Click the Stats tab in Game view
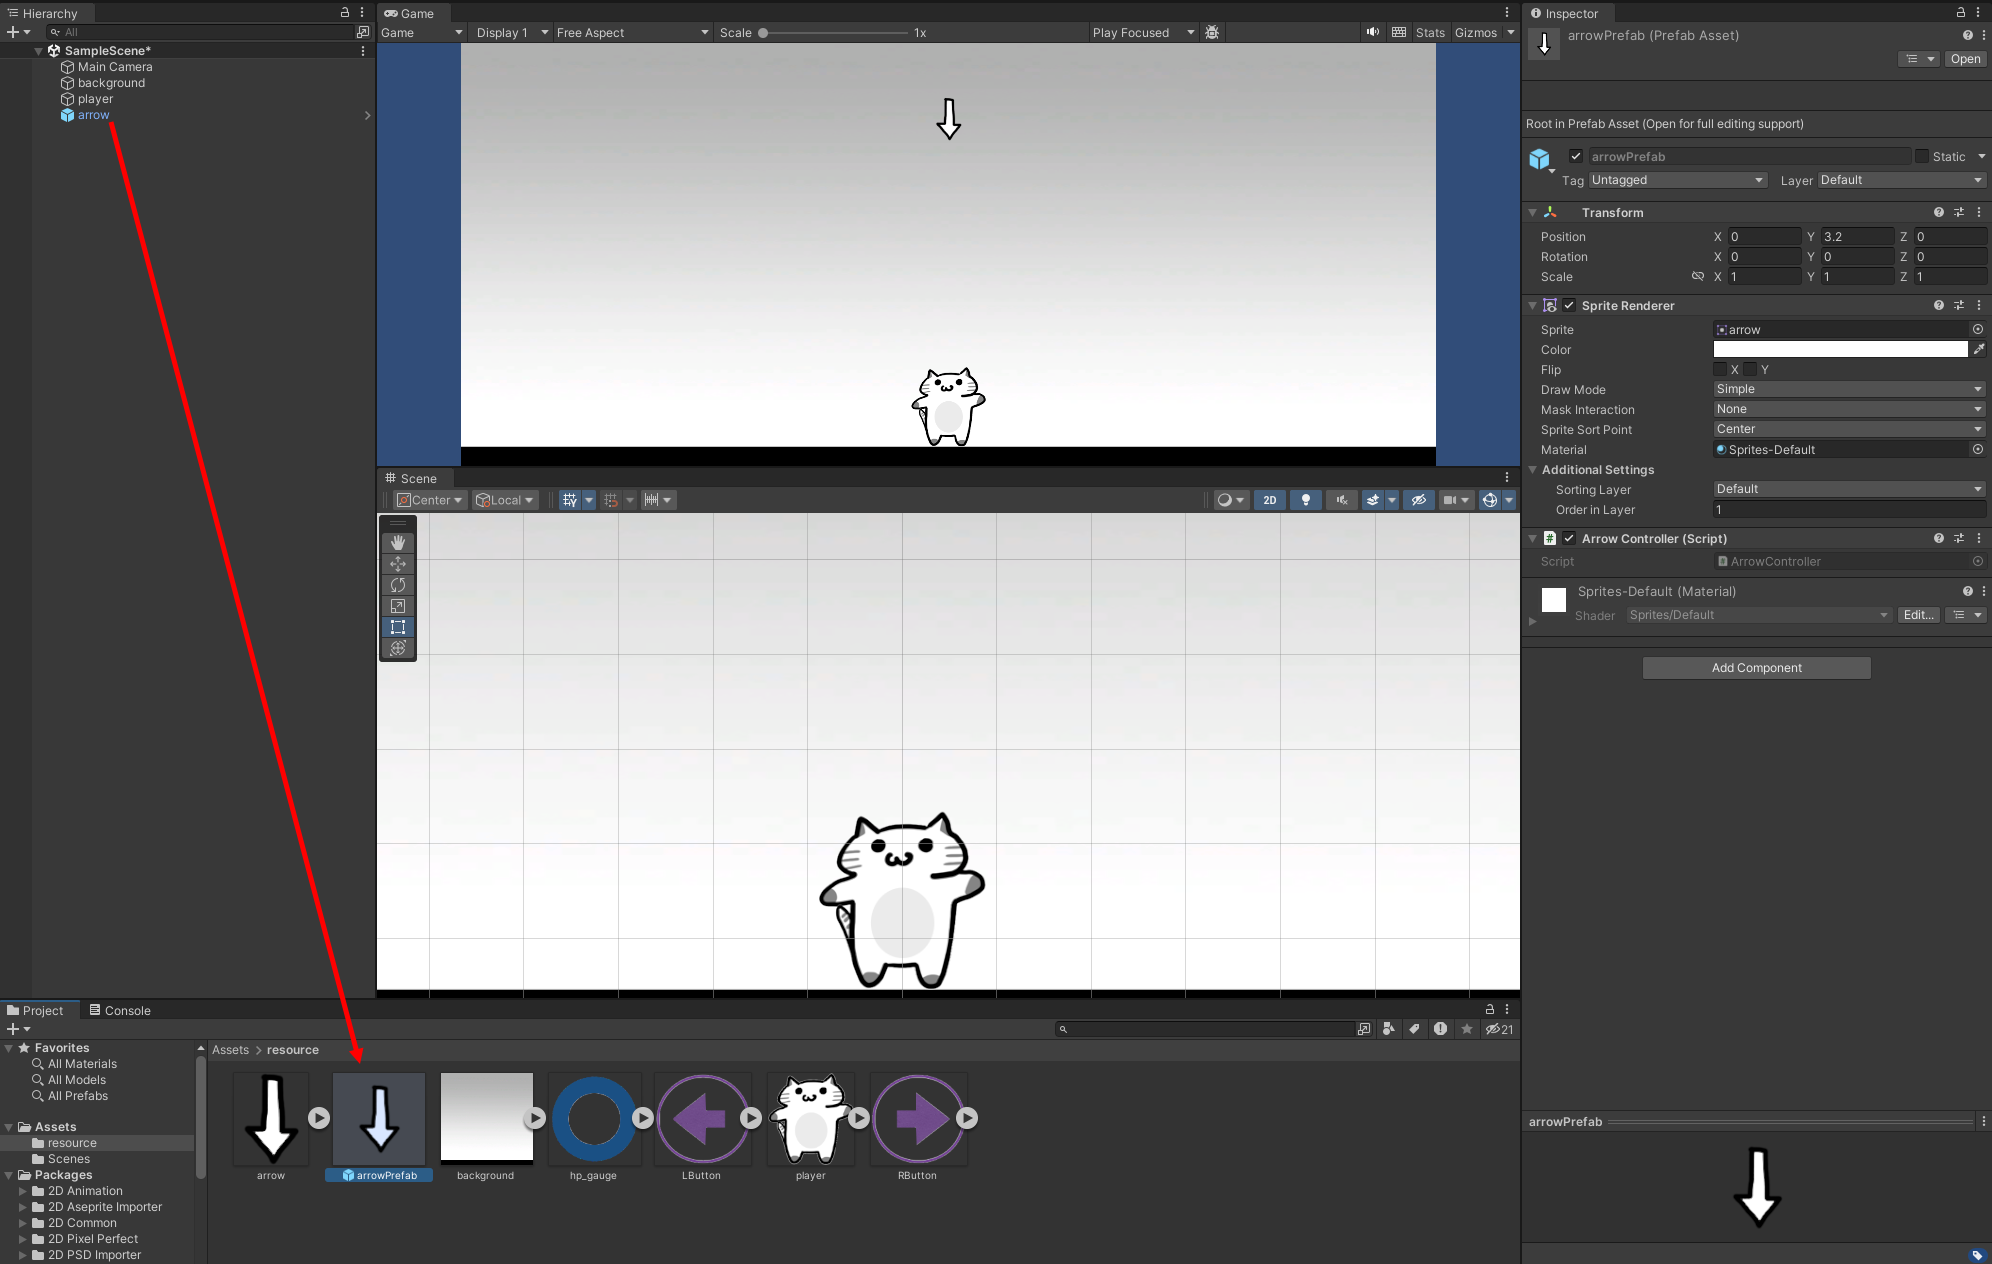The height and width of the screenshot is (1264, 1992). click(x=1430, y=32)
